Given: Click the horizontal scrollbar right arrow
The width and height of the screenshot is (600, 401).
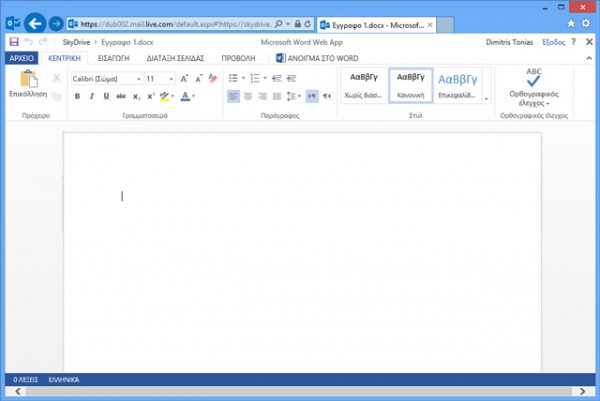Looking at the screenshot, I should click(x=582, y=391).
